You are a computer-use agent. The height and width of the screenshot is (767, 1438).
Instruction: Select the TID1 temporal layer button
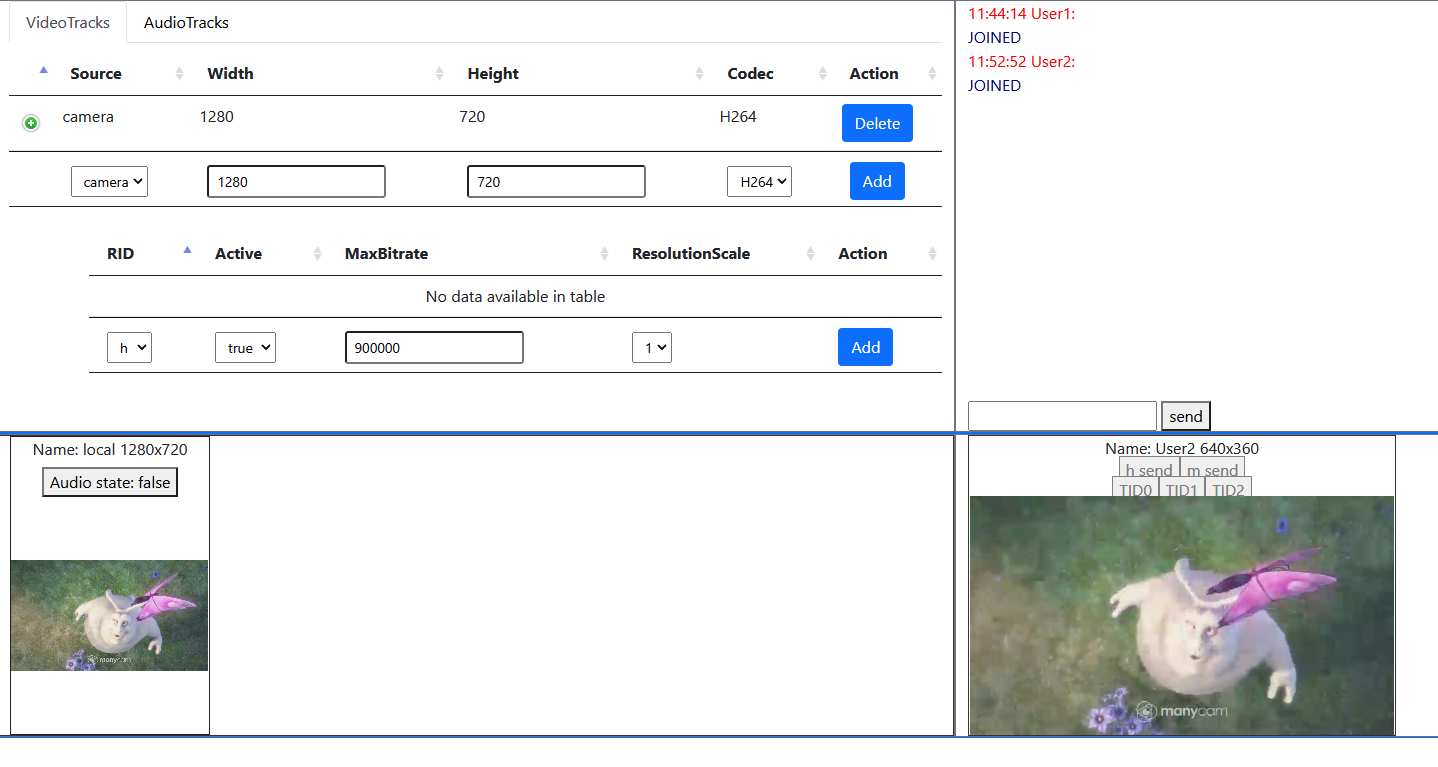point(1181,489)
